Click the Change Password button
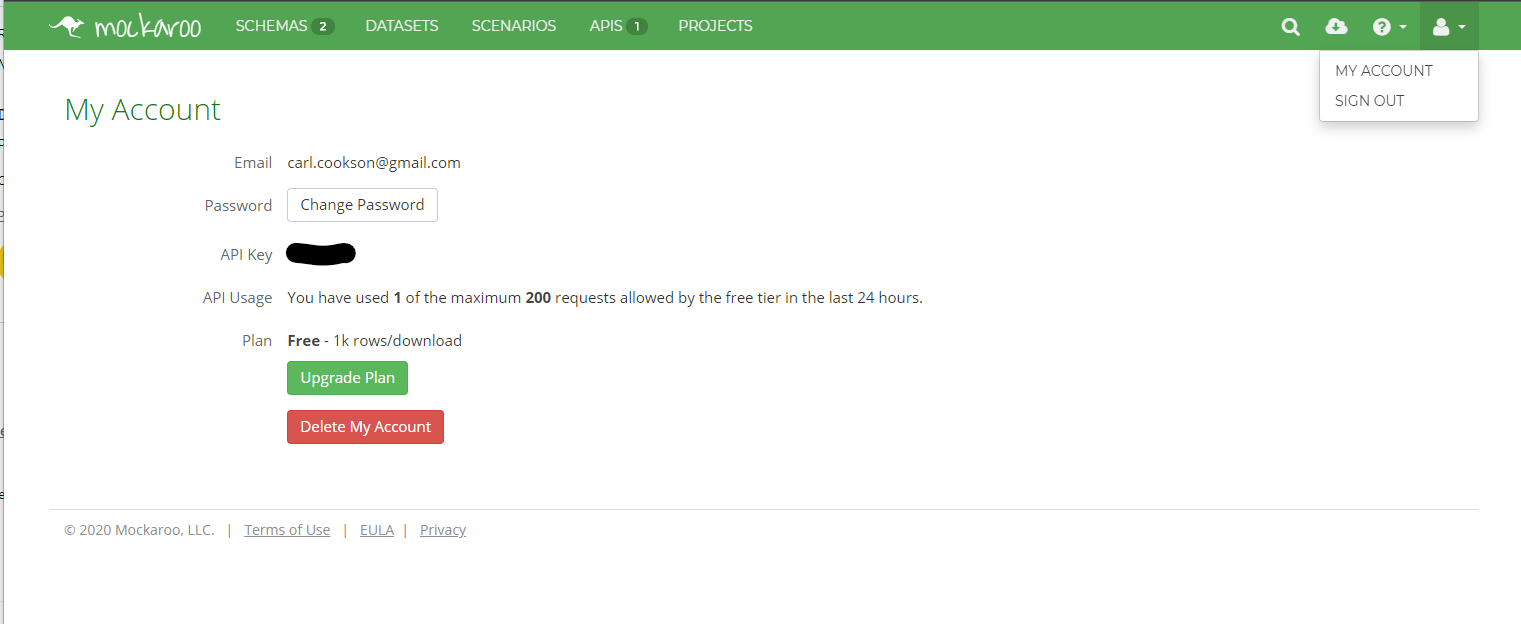This screenshot has height=624, width=1521. pos(362,204)
